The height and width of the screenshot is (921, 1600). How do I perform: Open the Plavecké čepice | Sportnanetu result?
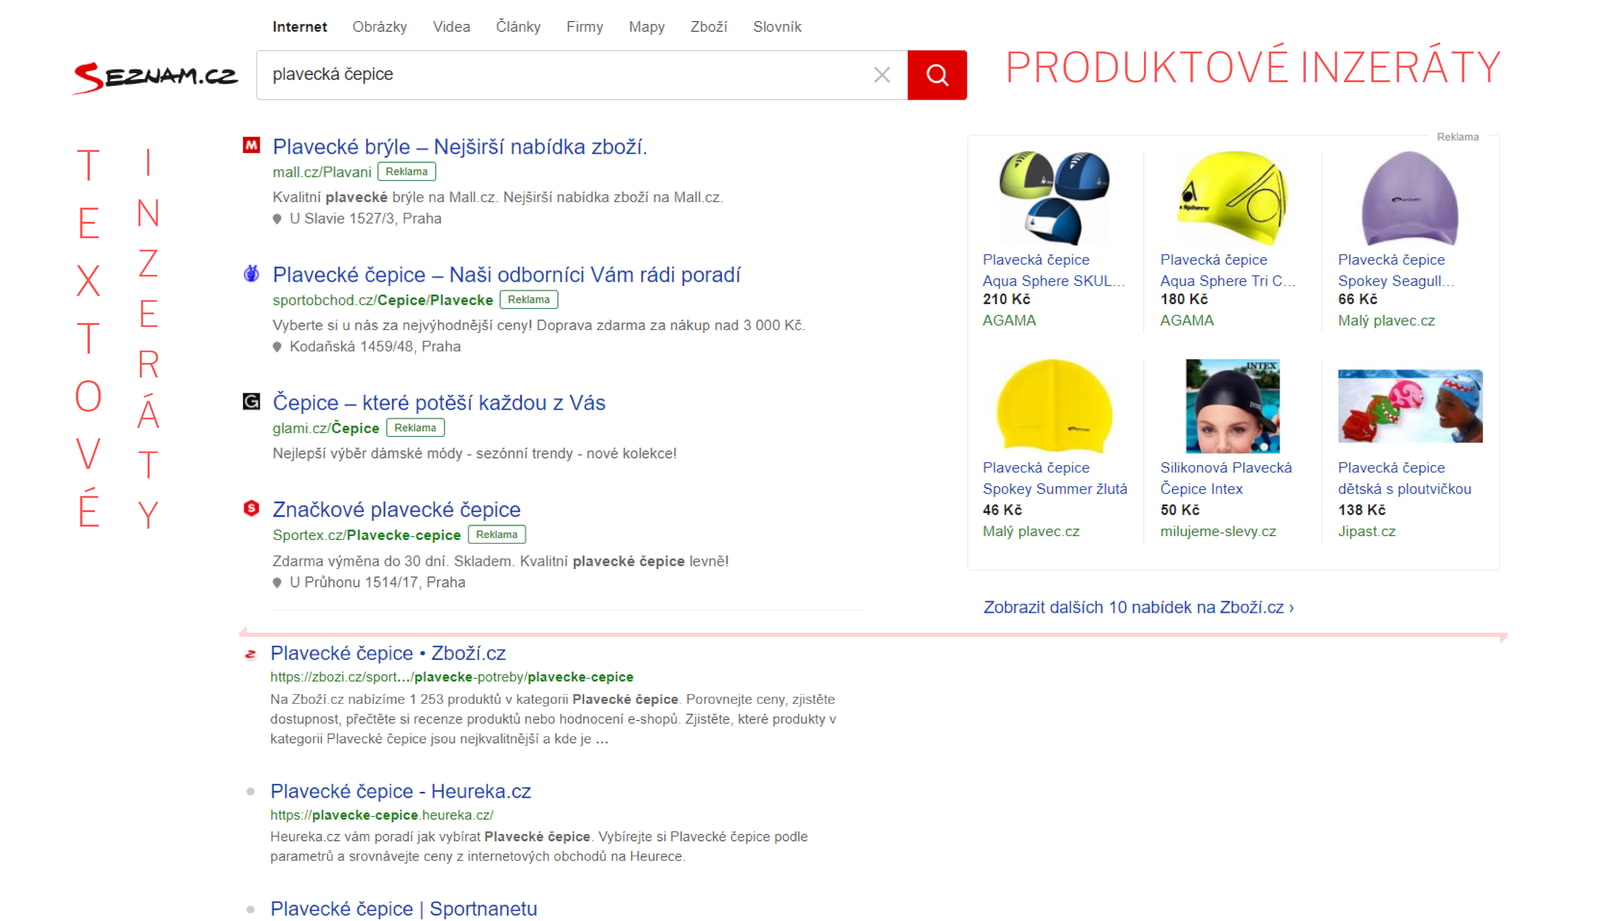pos(404,909)
